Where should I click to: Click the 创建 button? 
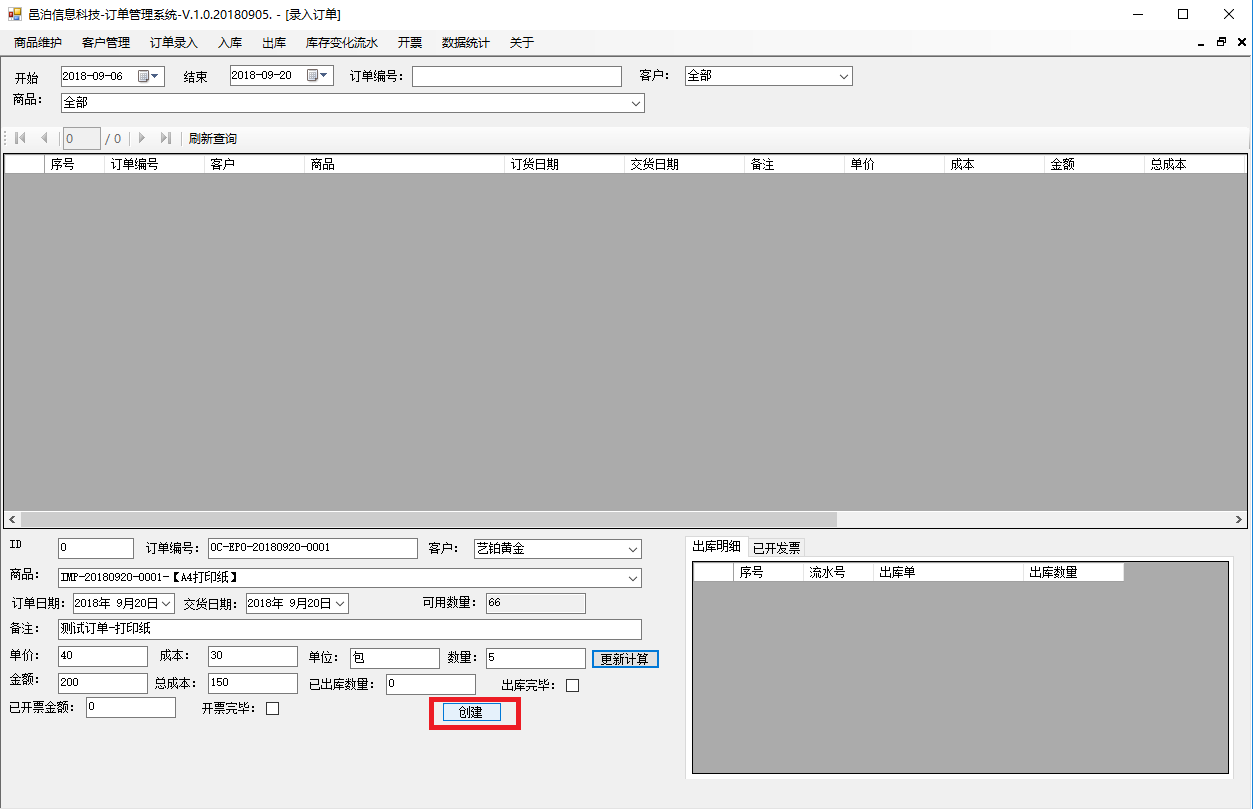[x=471, y=712]
